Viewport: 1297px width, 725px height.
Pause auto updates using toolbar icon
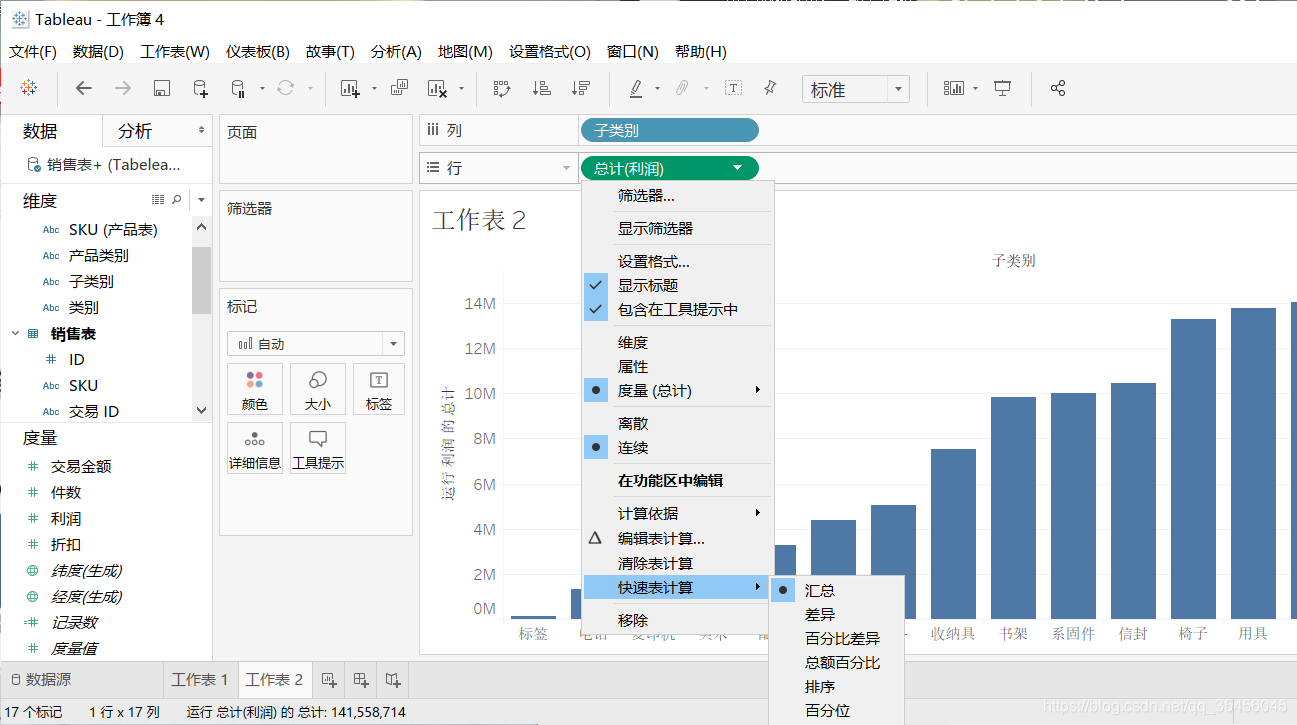tap(238, 88)
